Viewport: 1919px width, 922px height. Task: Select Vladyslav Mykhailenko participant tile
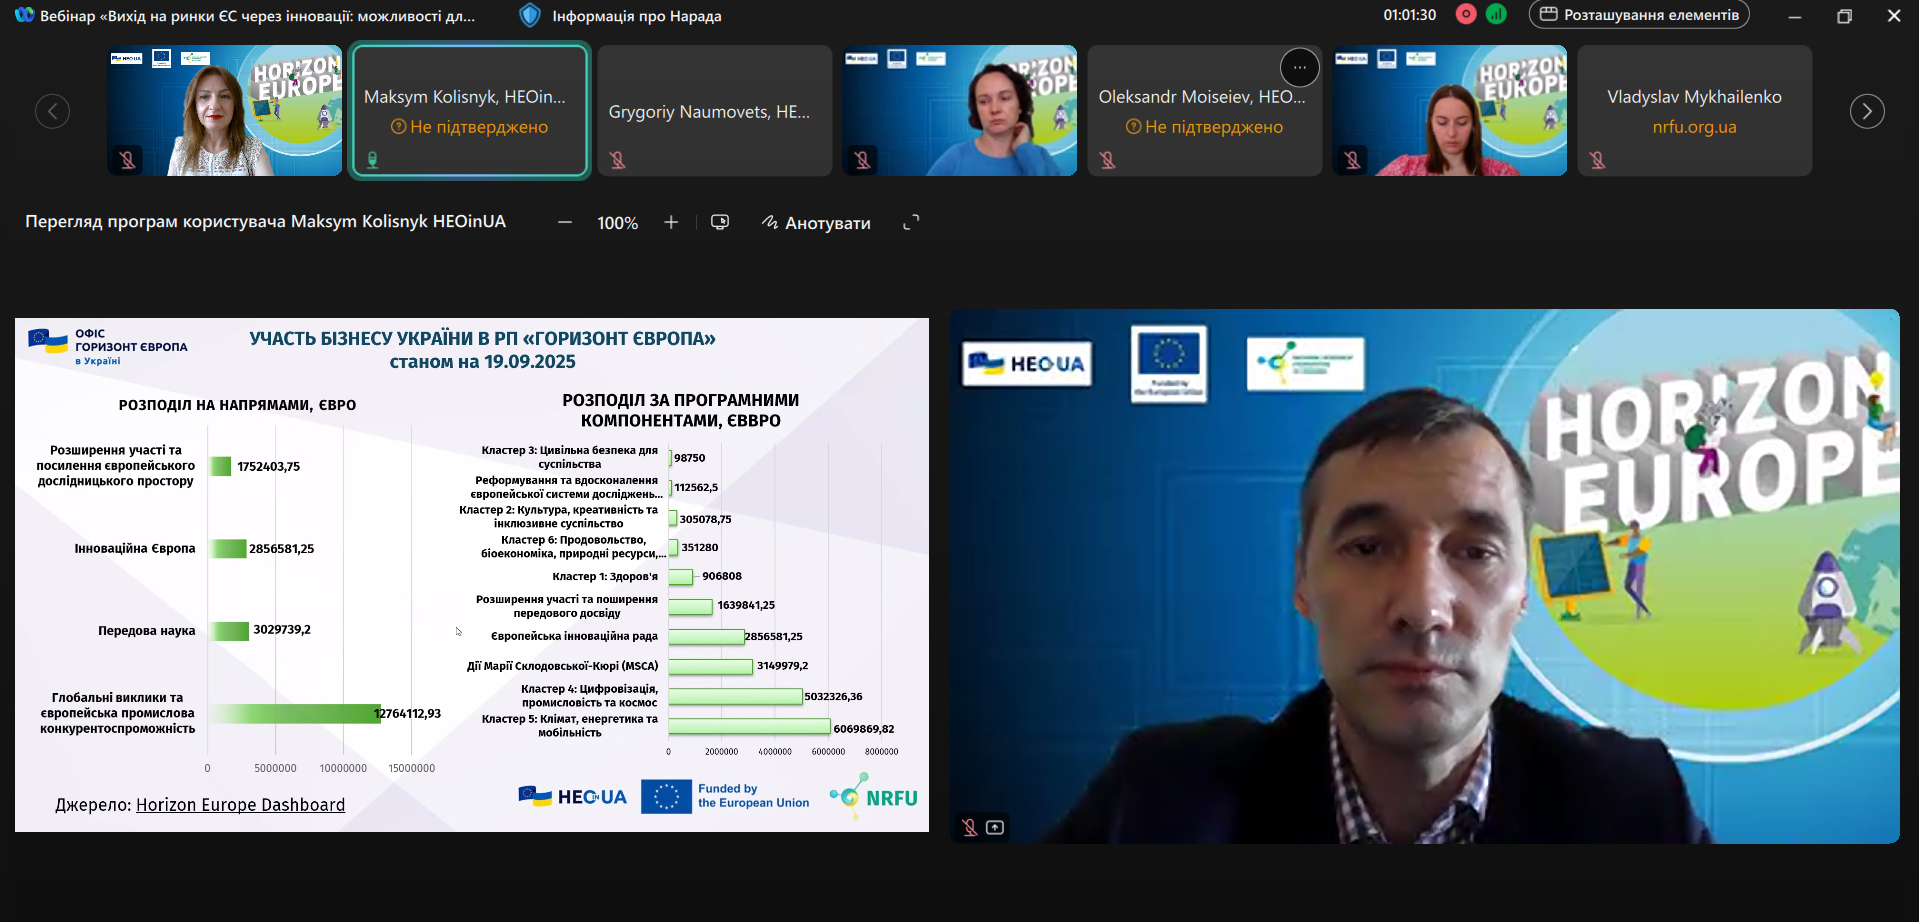click(x=1695, y=110)
